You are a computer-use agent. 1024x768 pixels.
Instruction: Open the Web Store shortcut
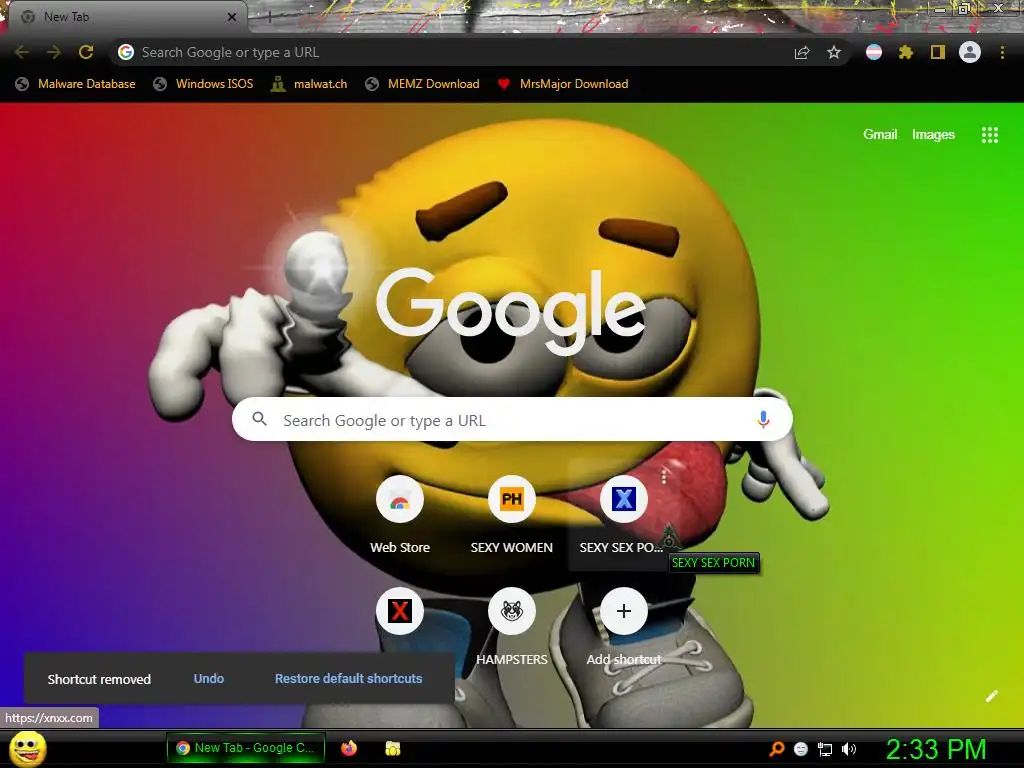point(400,515)
